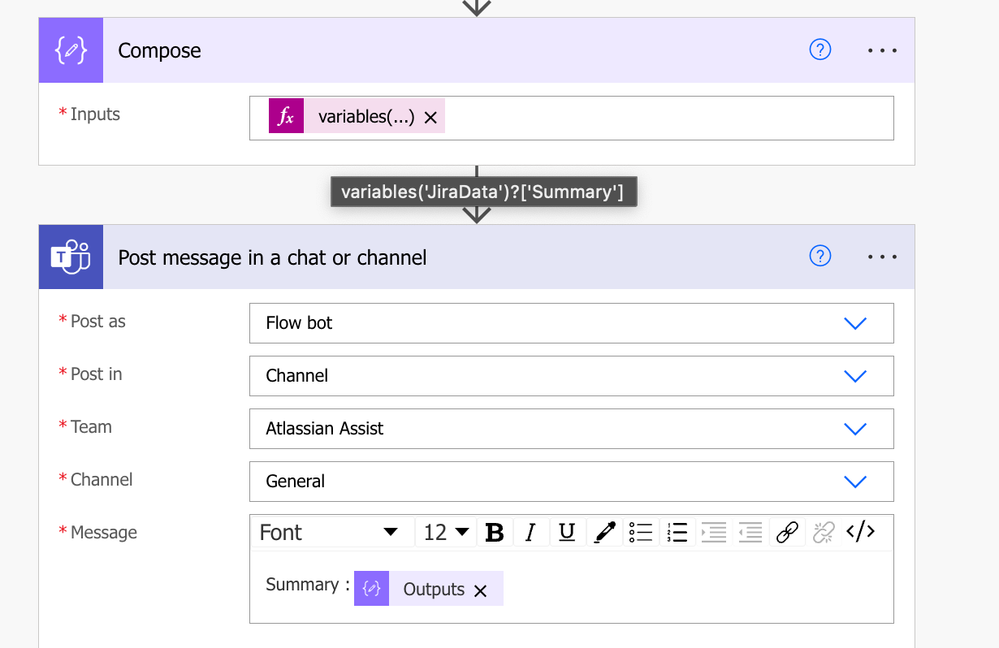Open the Compose action help icon
Viewport: 999px width, 648px height.
tap(820, 50)
